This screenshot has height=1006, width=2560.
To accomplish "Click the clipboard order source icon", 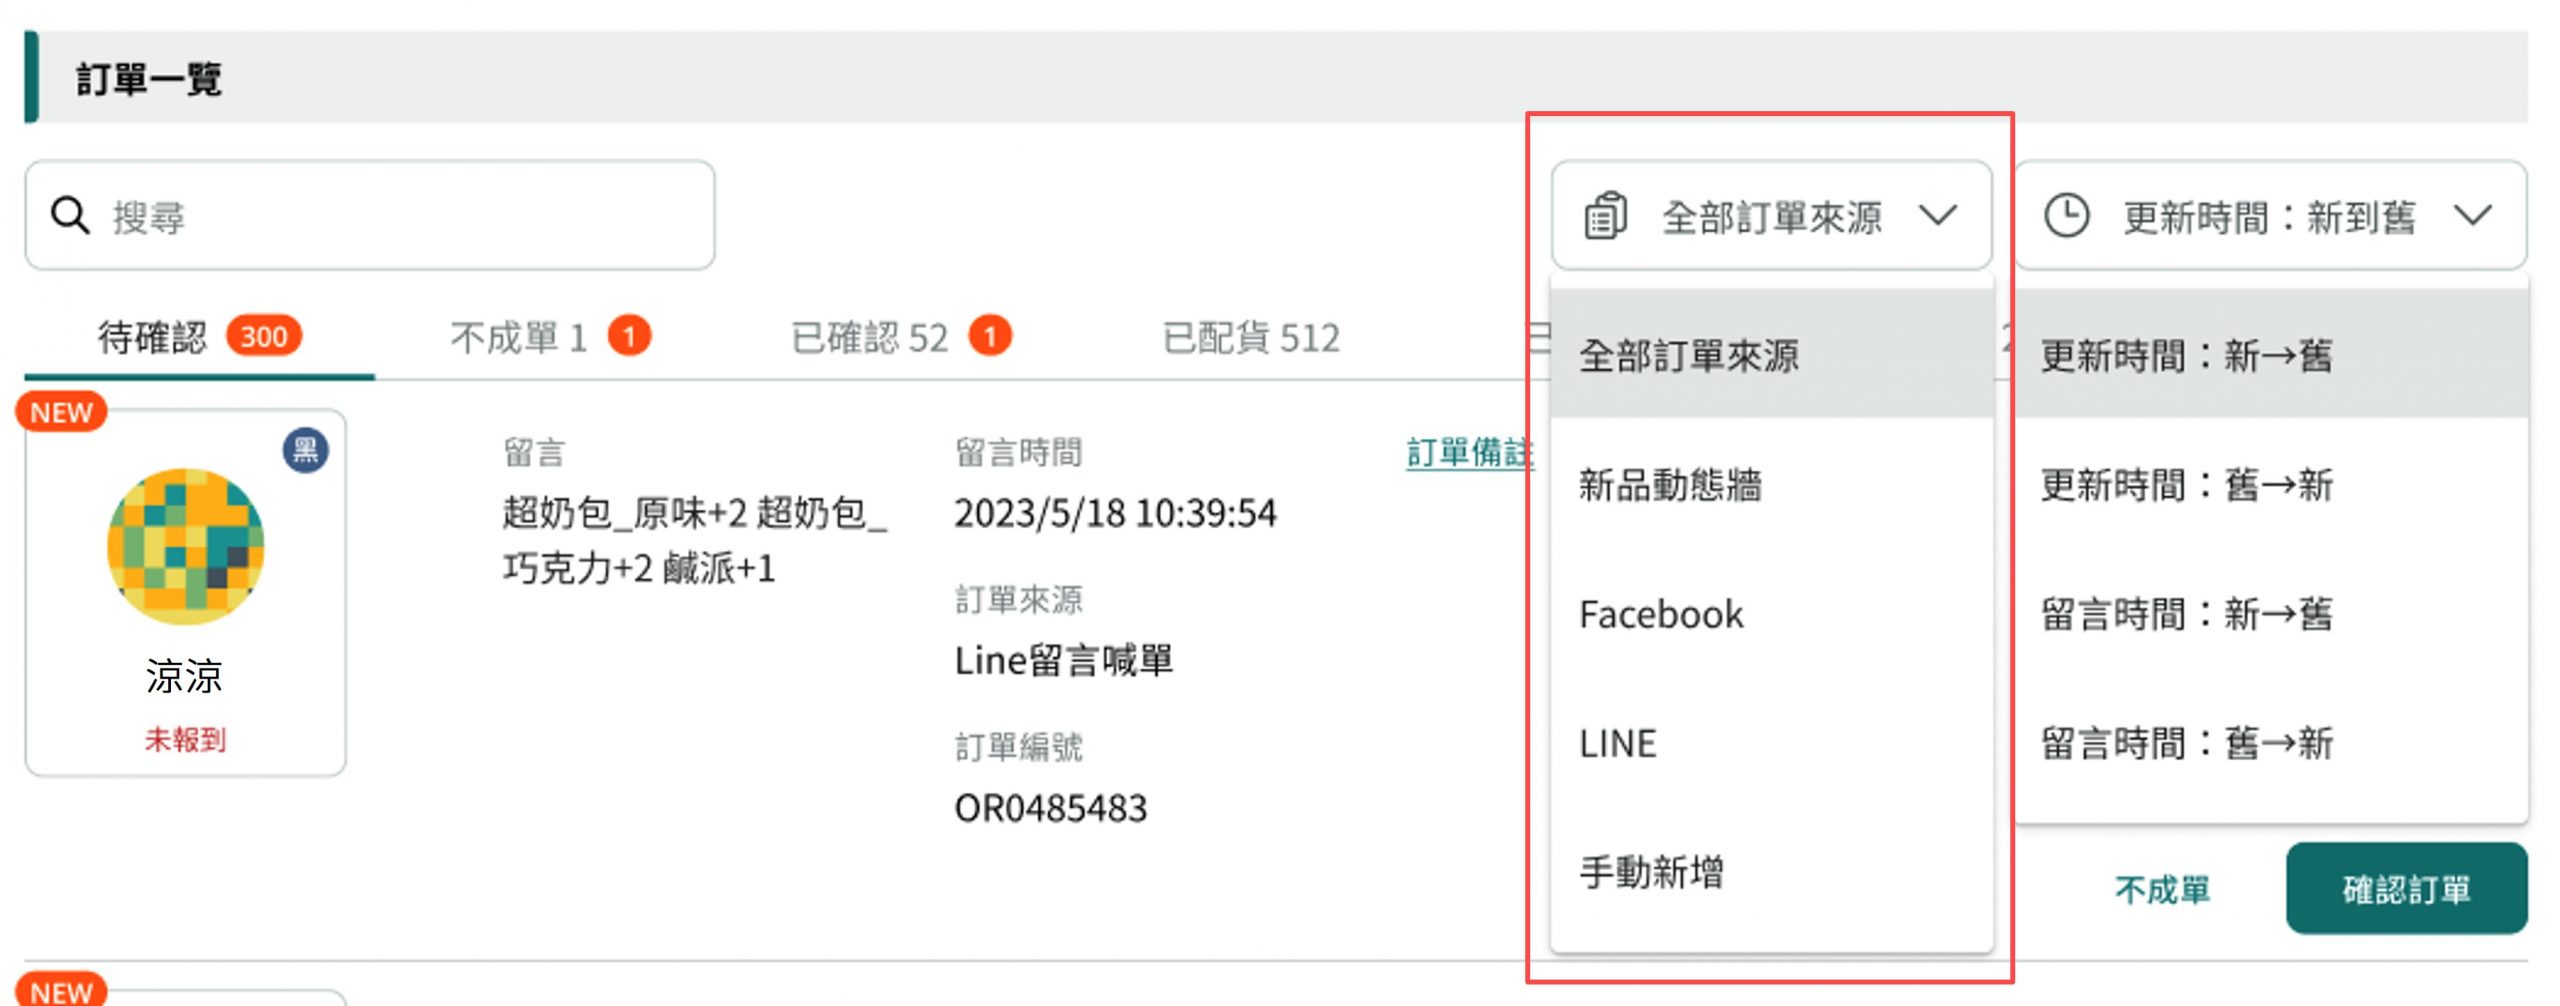I will point(1605,215).
